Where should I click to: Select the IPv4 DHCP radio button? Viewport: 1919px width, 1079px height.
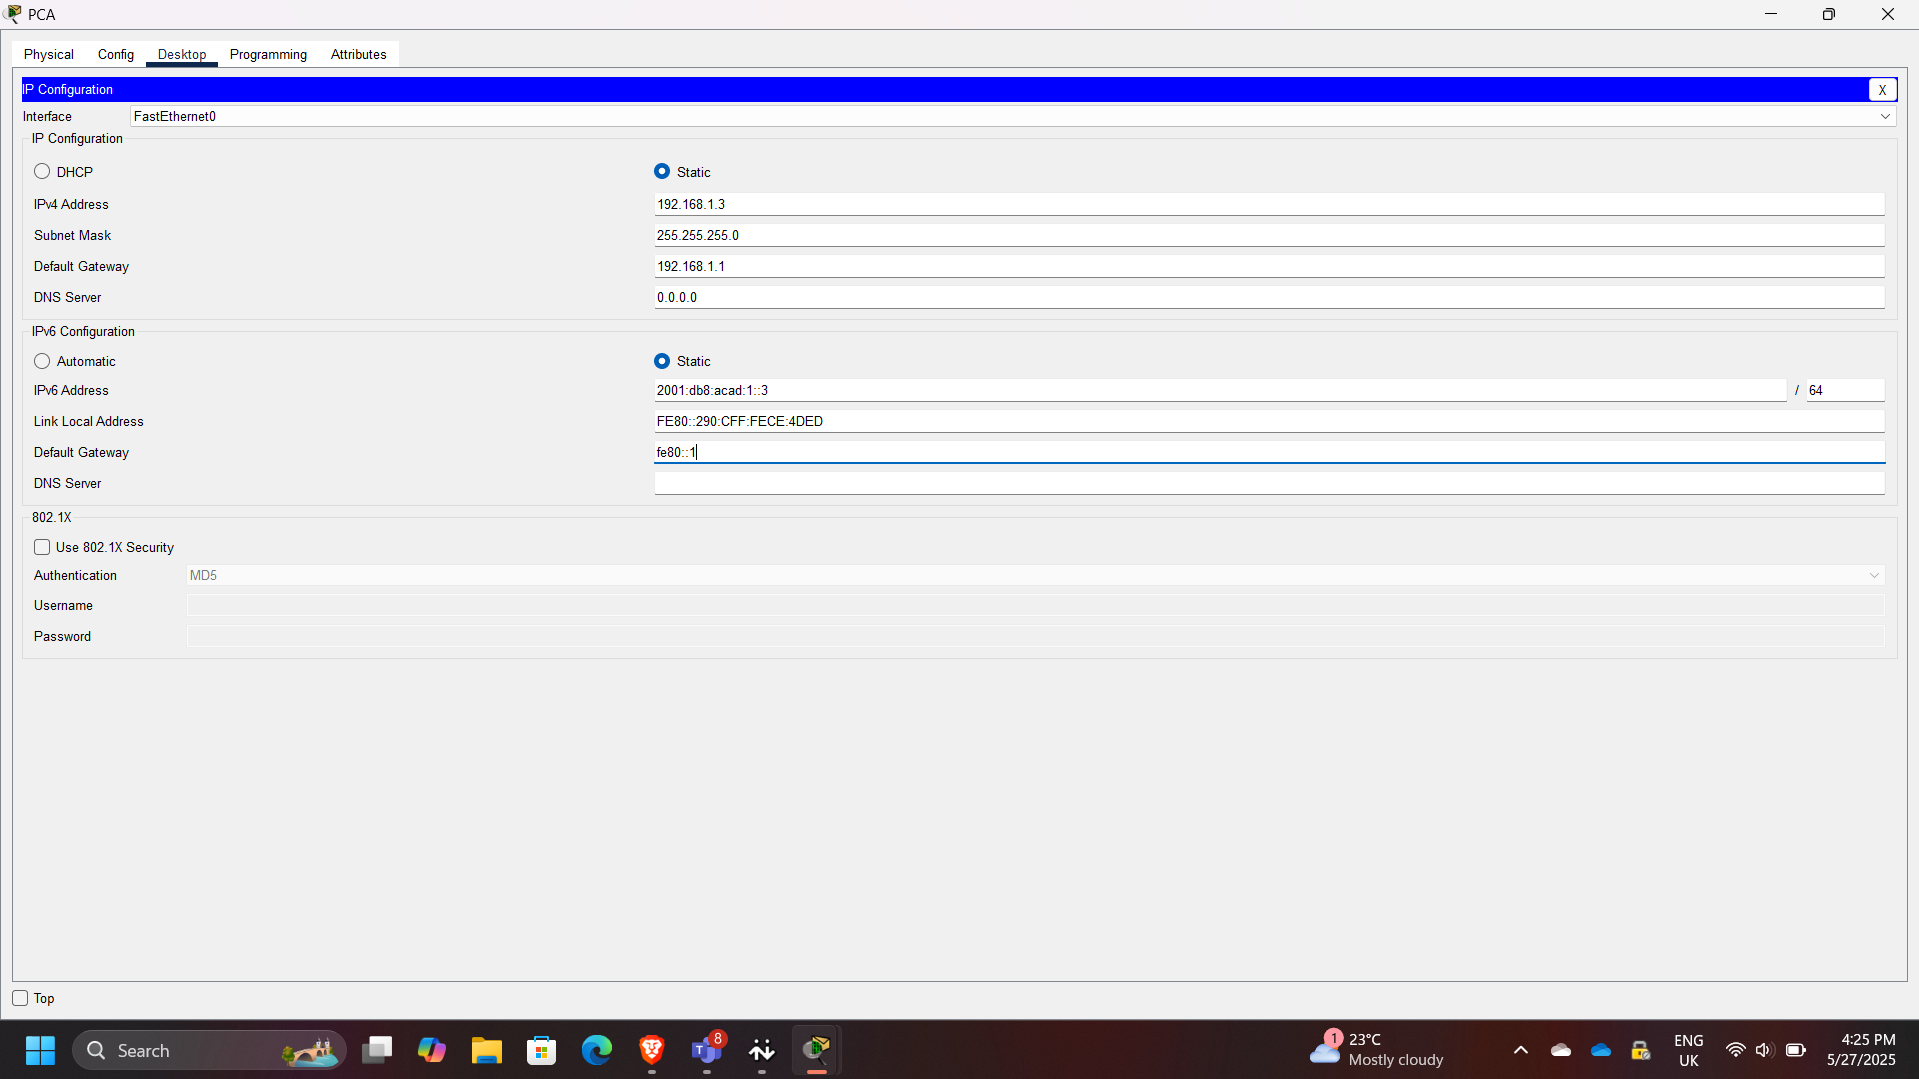click(x=42, y=172)
